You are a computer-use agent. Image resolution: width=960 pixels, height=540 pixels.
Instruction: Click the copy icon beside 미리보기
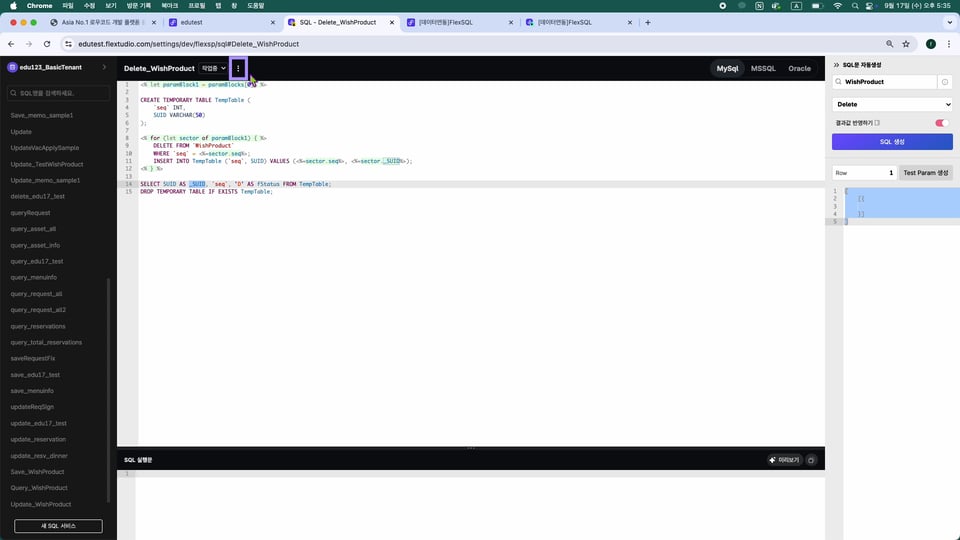(811, 460)
